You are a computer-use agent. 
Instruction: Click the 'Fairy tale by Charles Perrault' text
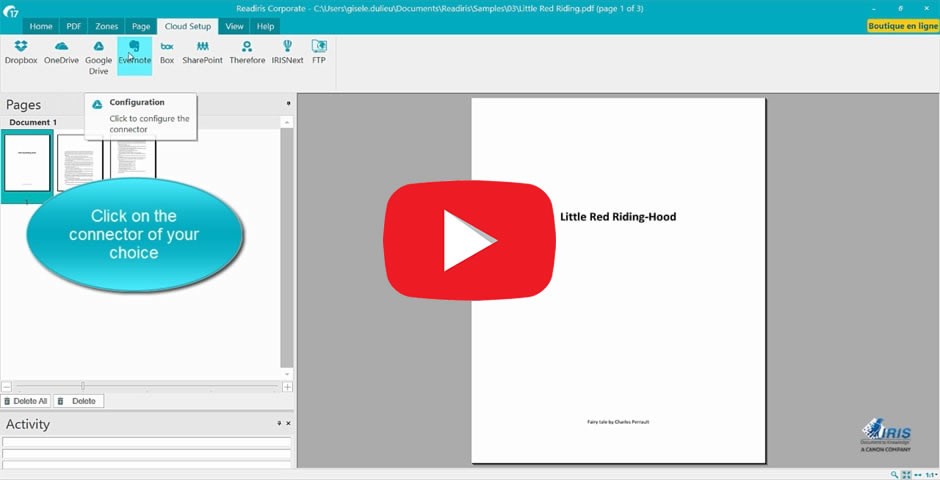[x=618, y=422]
